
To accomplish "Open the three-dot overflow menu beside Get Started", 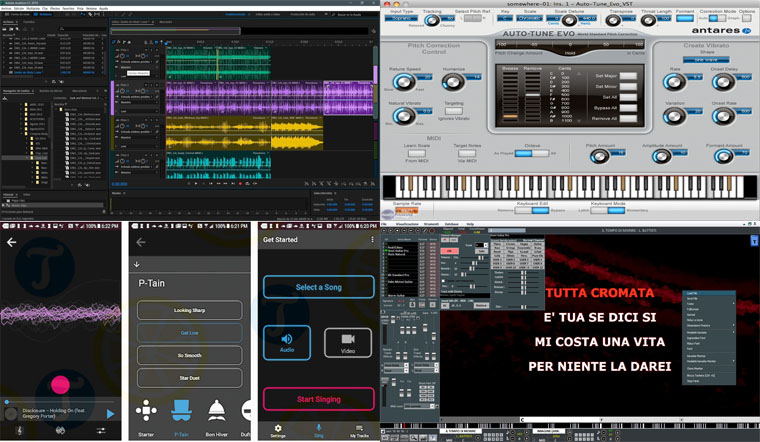I will tap(372, 239).
